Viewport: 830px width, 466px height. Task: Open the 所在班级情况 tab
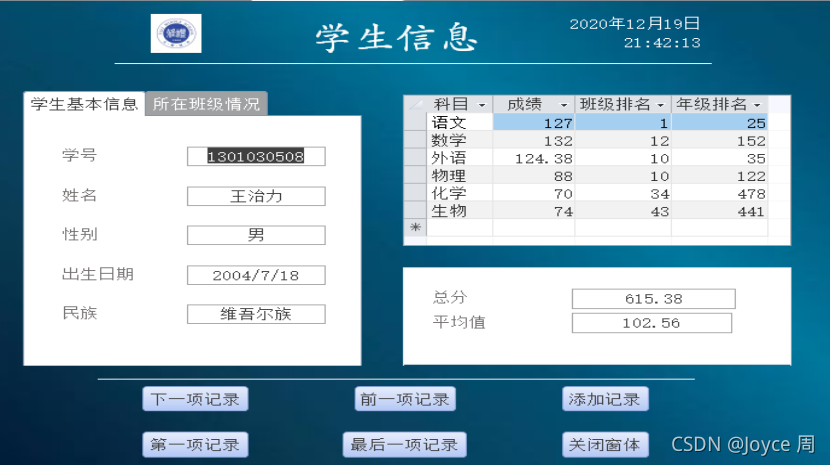206,104
